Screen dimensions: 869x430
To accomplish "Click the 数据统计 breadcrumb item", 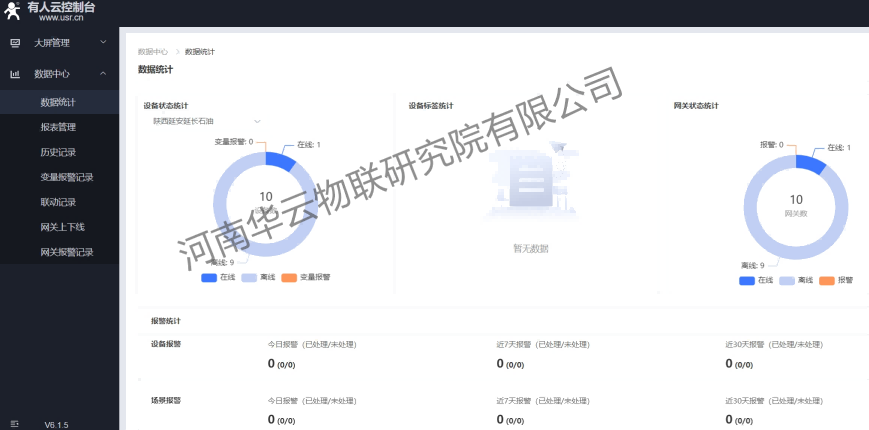I will coord(200,52).
